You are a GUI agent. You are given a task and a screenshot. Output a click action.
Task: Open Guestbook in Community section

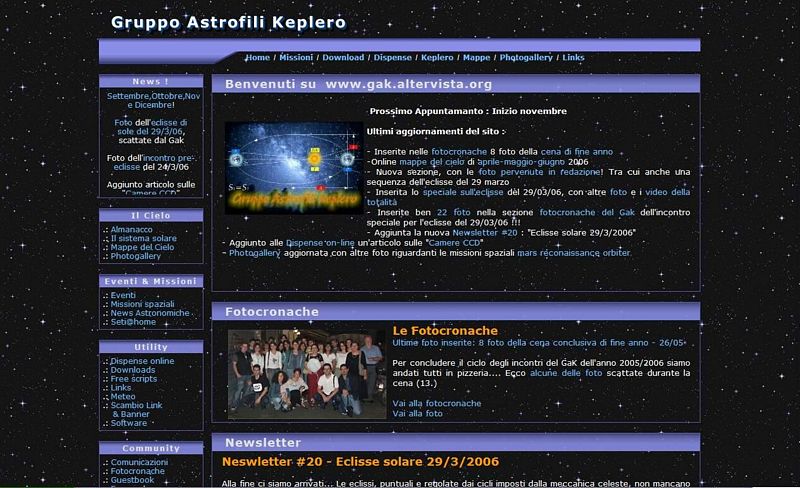tap(132, 480)
